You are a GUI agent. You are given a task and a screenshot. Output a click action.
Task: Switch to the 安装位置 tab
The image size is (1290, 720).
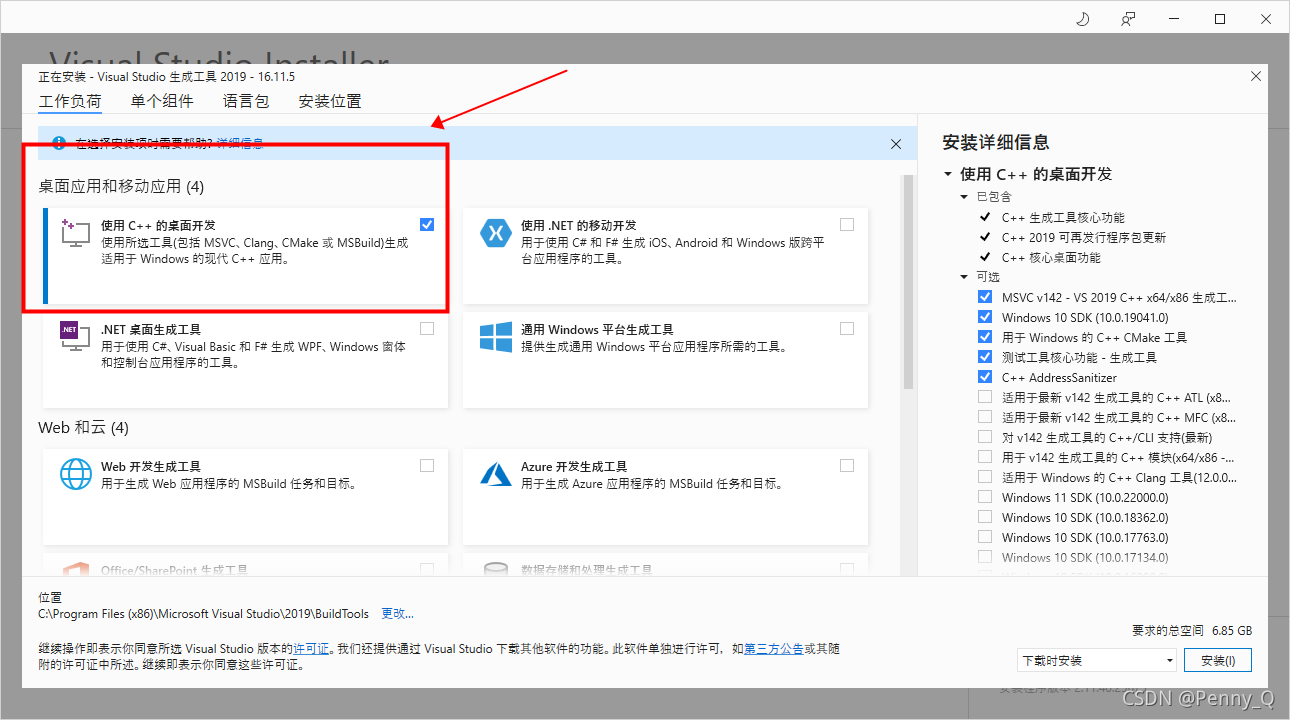[330, 101]
